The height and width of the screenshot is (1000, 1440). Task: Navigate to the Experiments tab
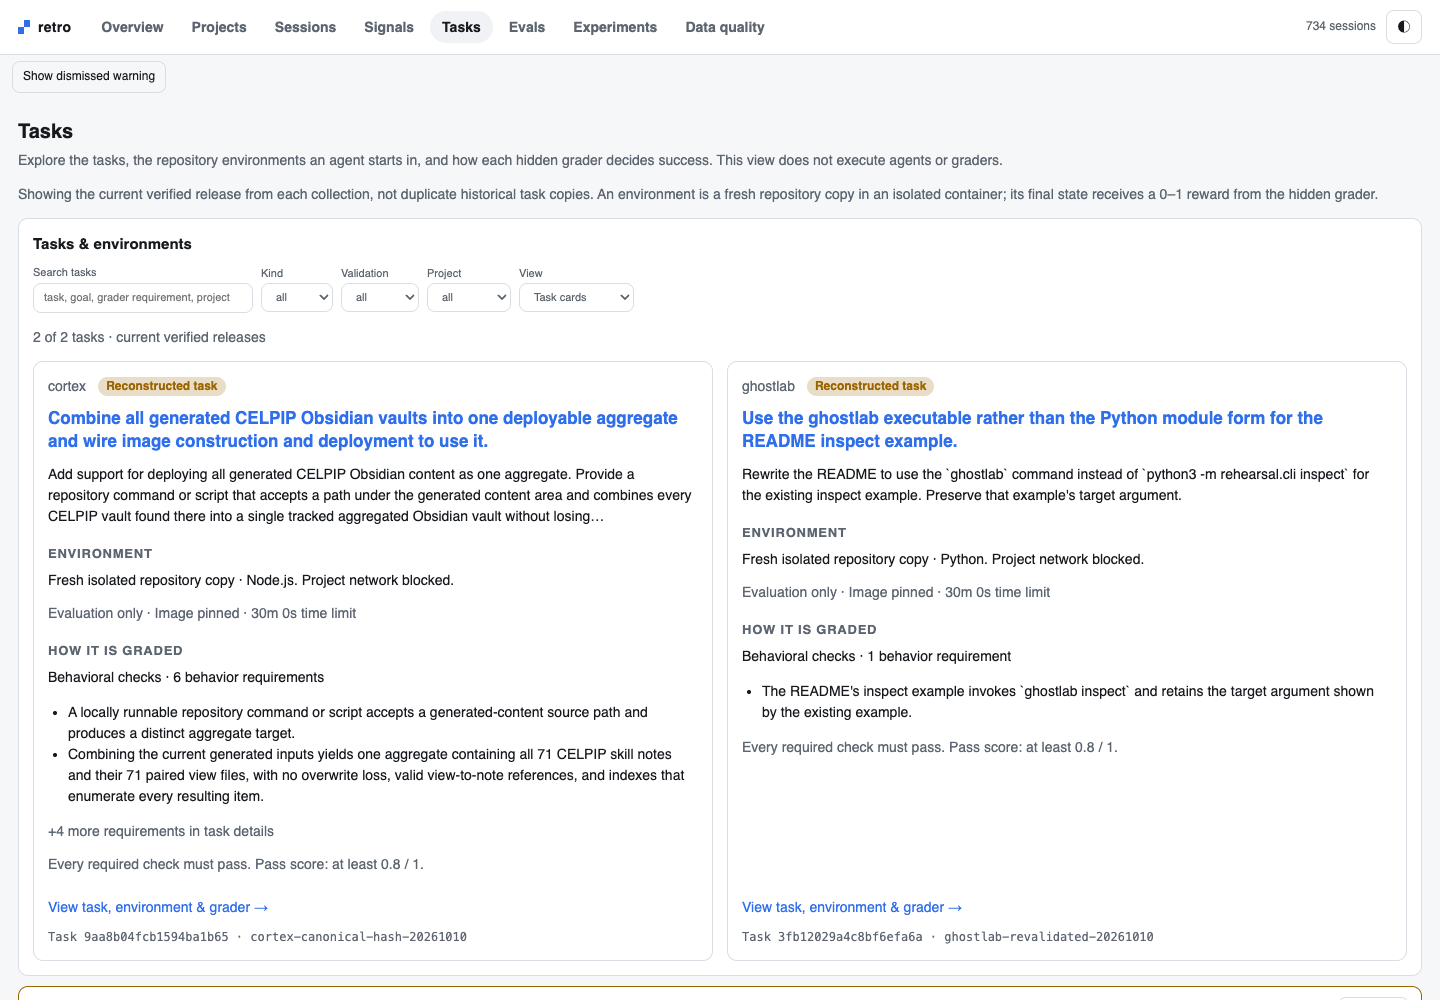coord(615,27)
